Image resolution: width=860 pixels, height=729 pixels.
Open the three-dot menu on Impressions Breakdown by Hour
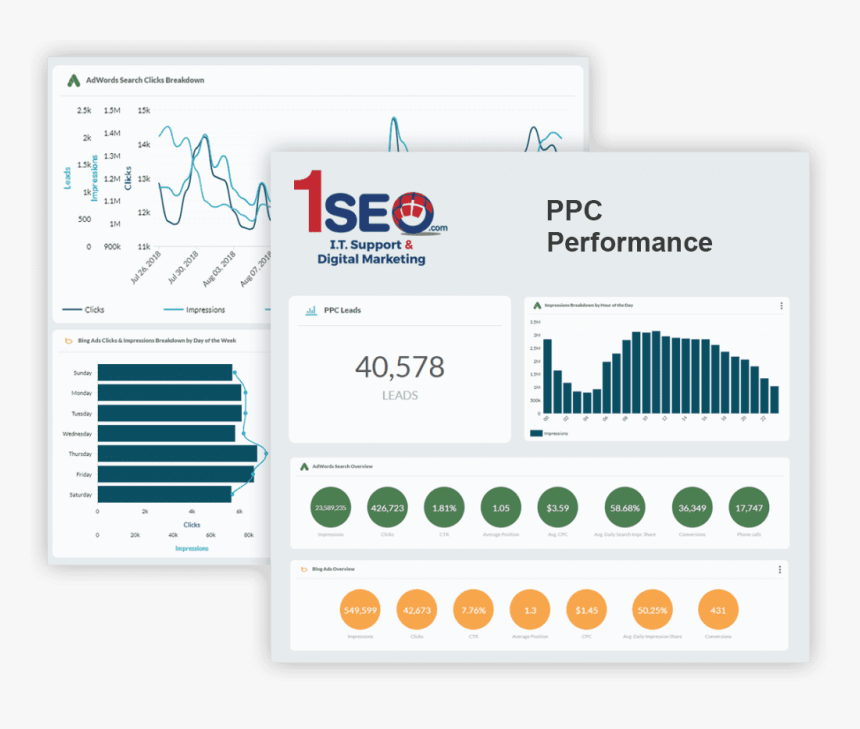[x=781, y=306]
